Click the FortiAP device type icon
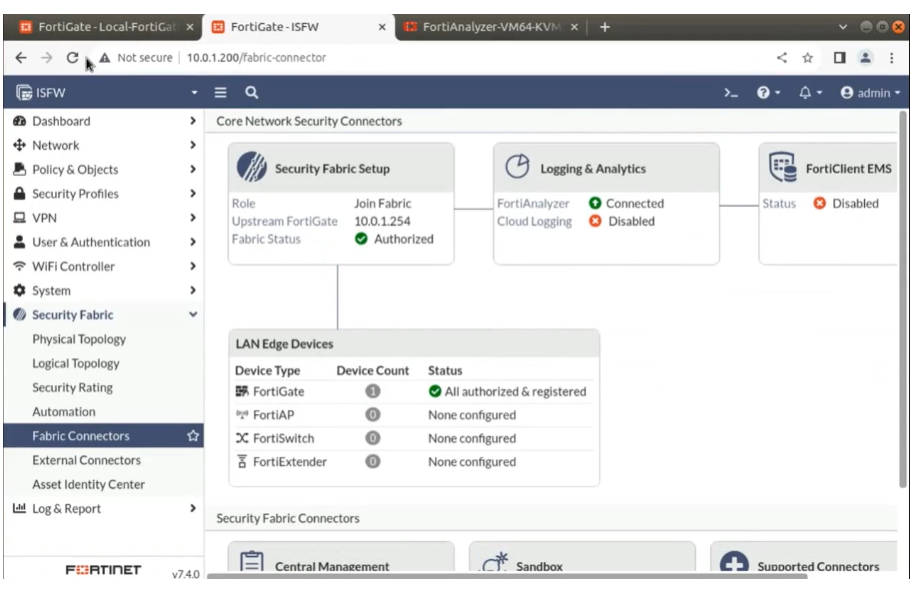Image resolution: width=914 pixels, height=597 pixels. point(242,415)
